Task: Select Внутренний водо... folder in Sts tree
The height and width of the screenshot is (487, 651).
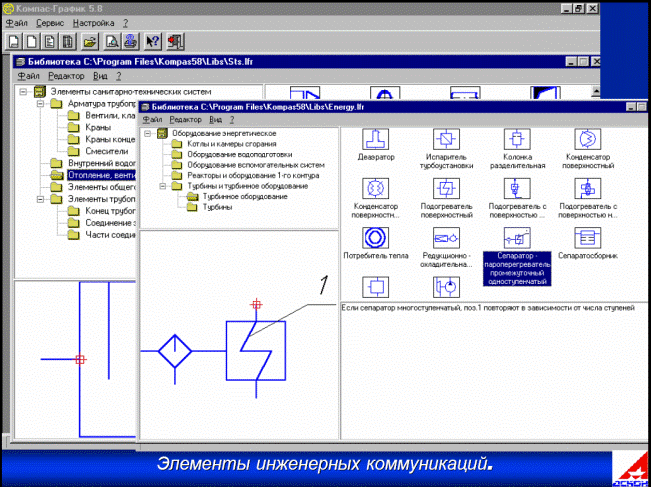Action: tap(102, 163)
